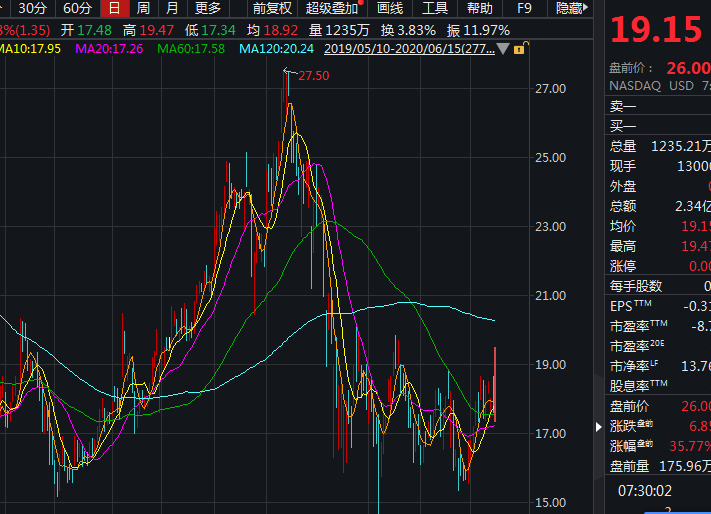Open the 前复权 adjustment dropdown
Viewport: 711px width, 514px height.
coord(271,8)
